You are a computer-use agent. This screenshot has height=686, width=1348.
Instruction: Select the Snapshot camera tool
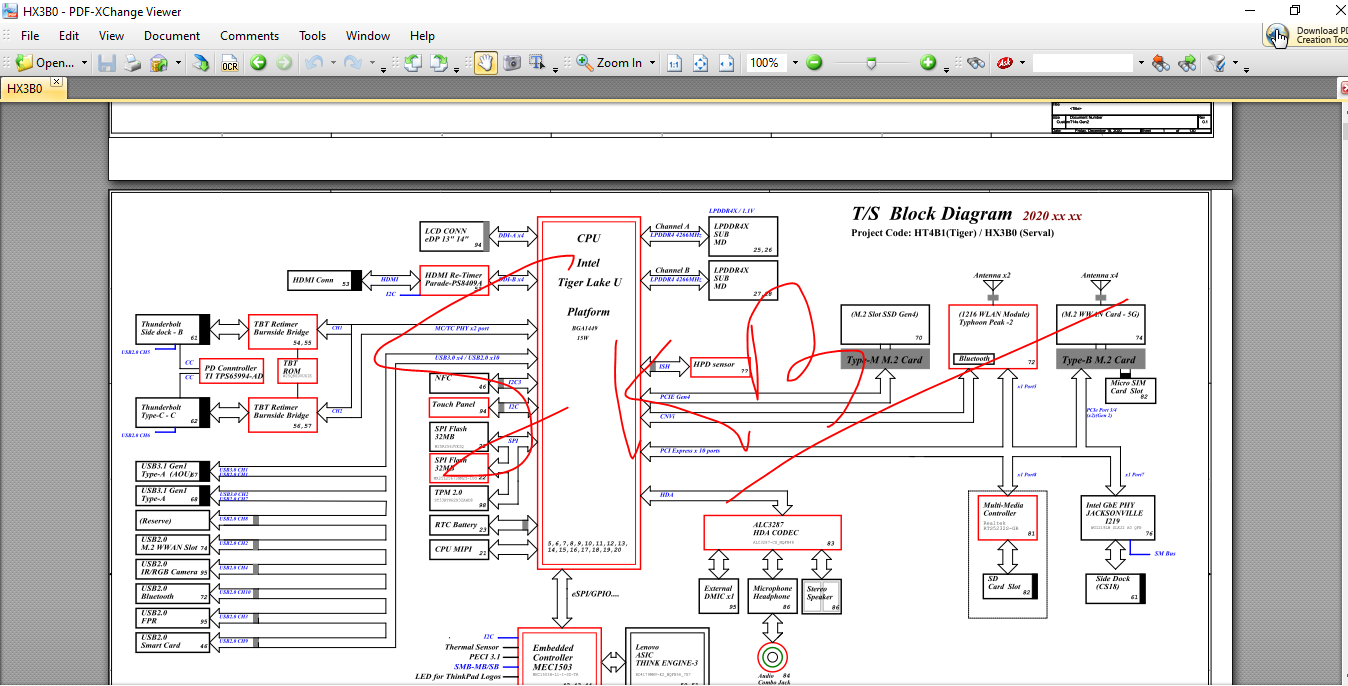coord(512,63)
